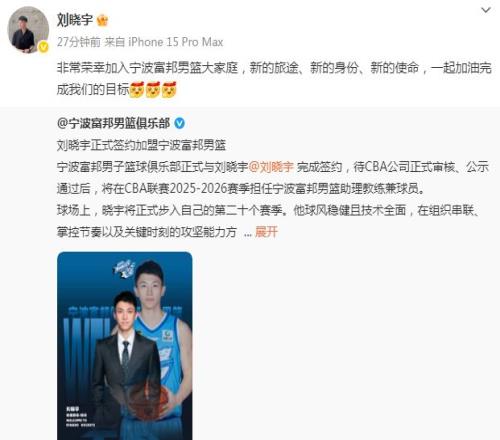Click the basketball in the poster image
This screenshot has height=440, width=500.
tap(149, 400)
